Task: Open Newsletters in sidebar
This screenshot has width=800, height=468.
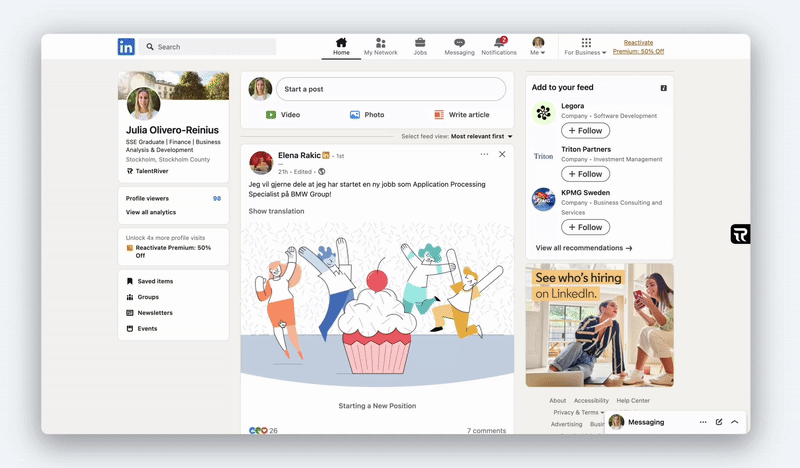Action: 149,313
